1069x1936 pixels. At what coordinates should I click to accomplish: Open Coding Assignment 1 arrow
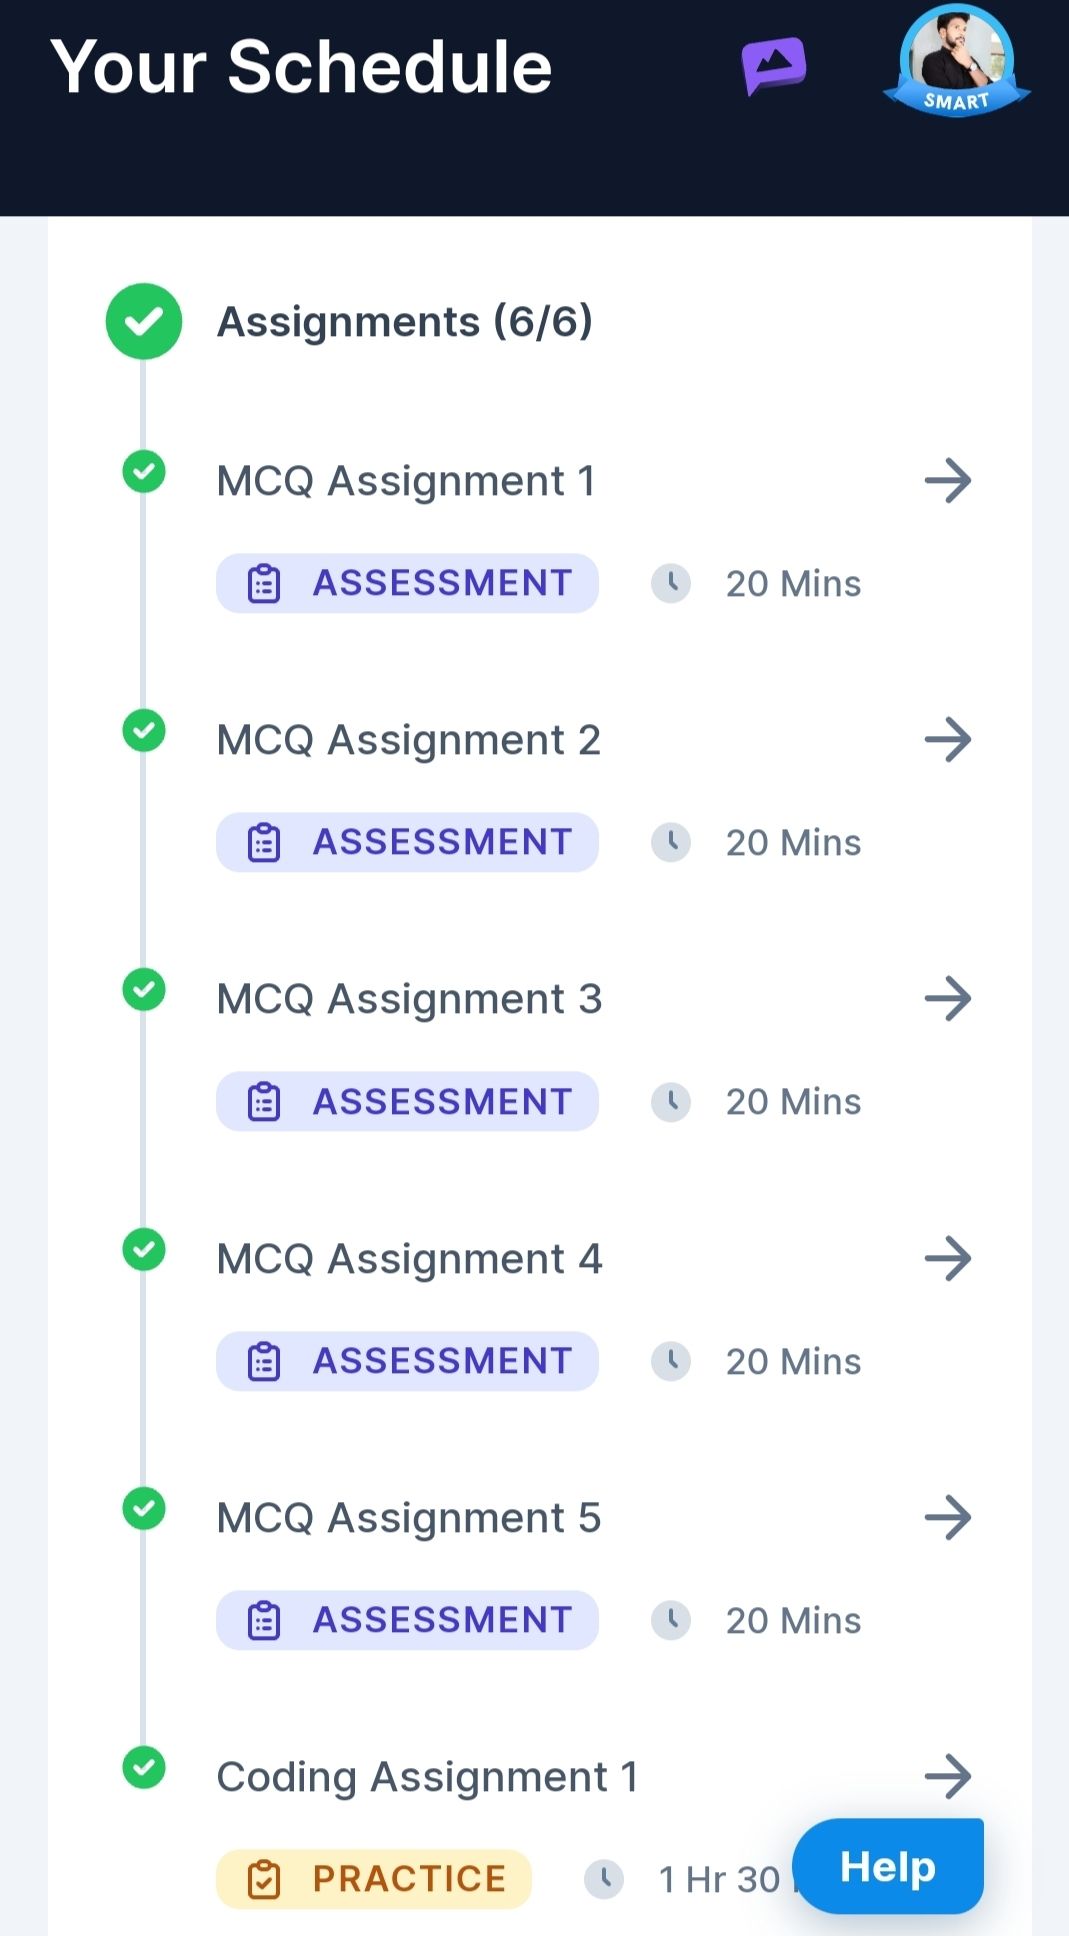[948, 1777]
